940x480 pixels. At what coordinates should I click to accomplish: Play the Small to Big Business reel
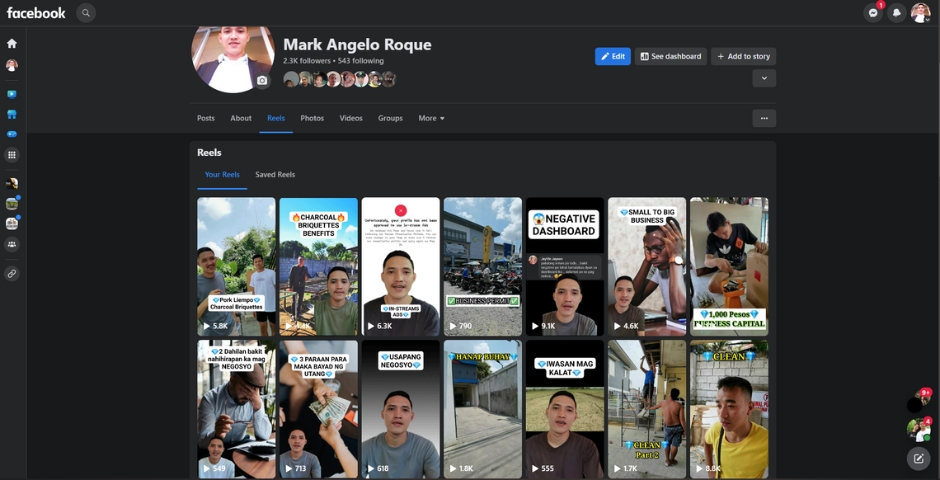[647, 267]
